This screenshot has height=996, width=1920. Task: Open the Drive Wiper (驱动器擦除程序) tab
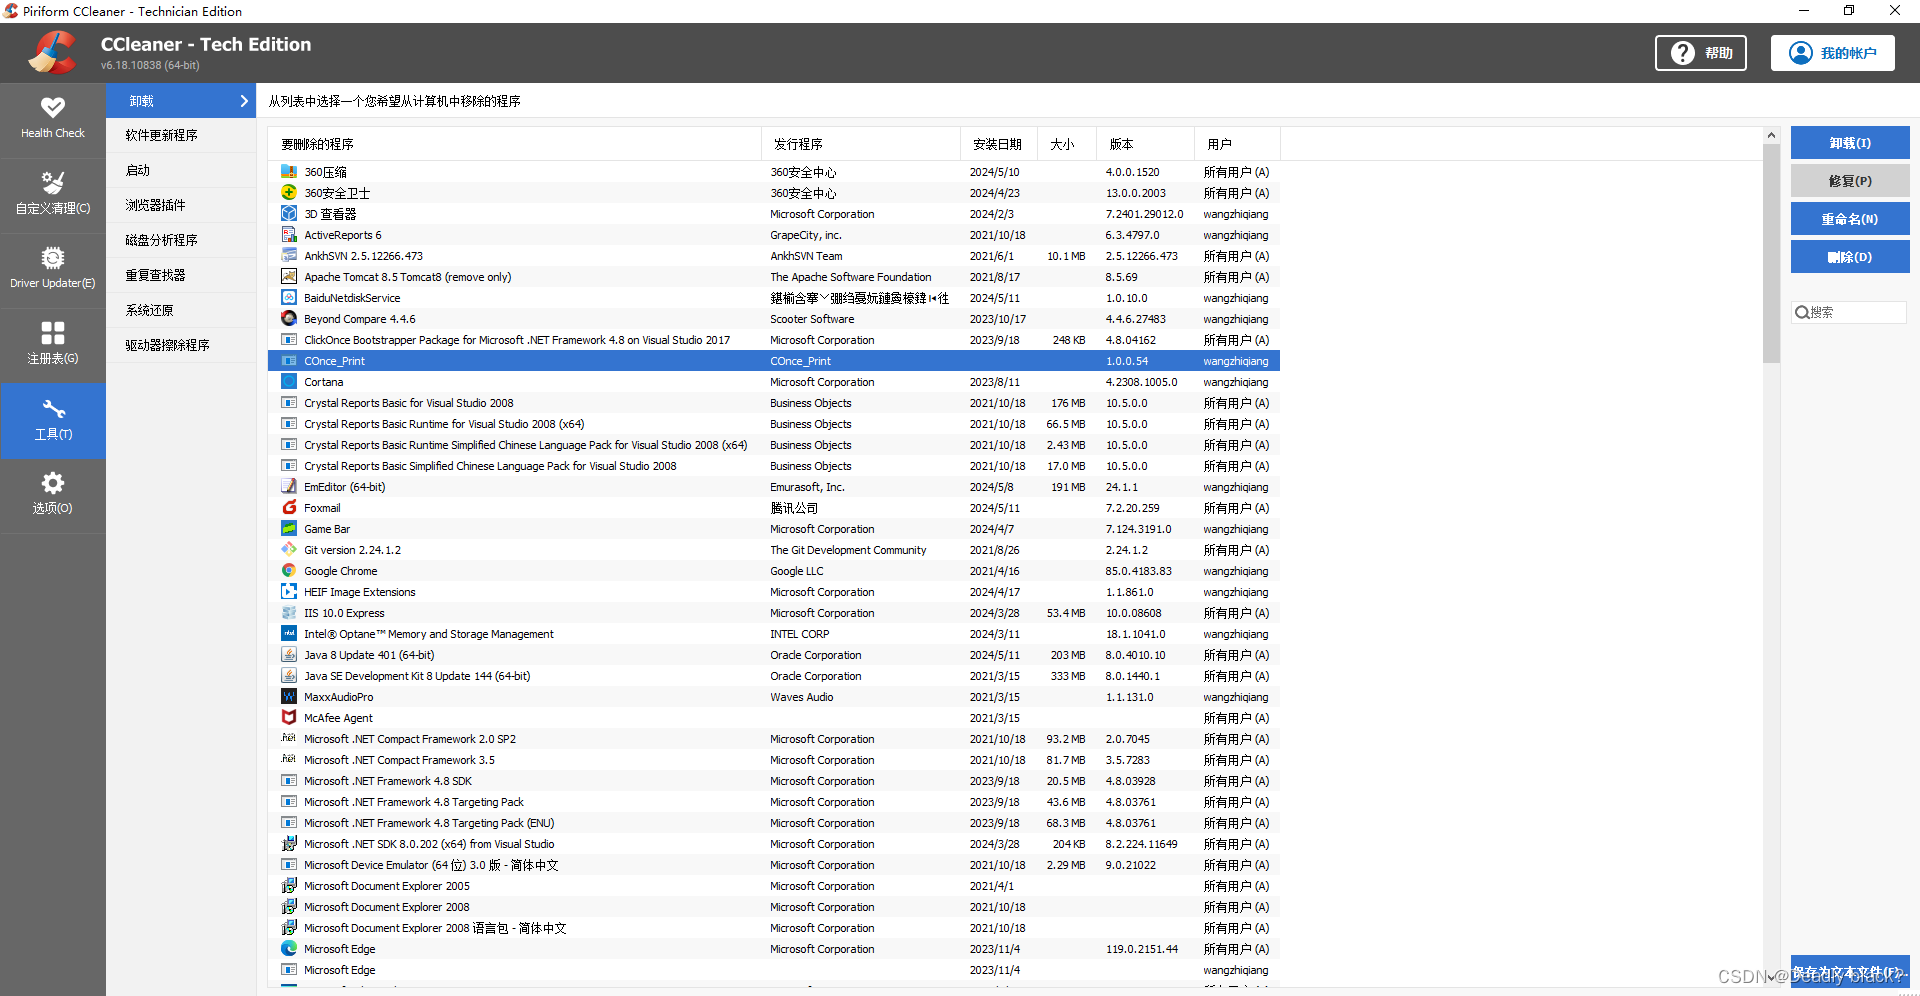pyautogui.click(x=181, y=345)
